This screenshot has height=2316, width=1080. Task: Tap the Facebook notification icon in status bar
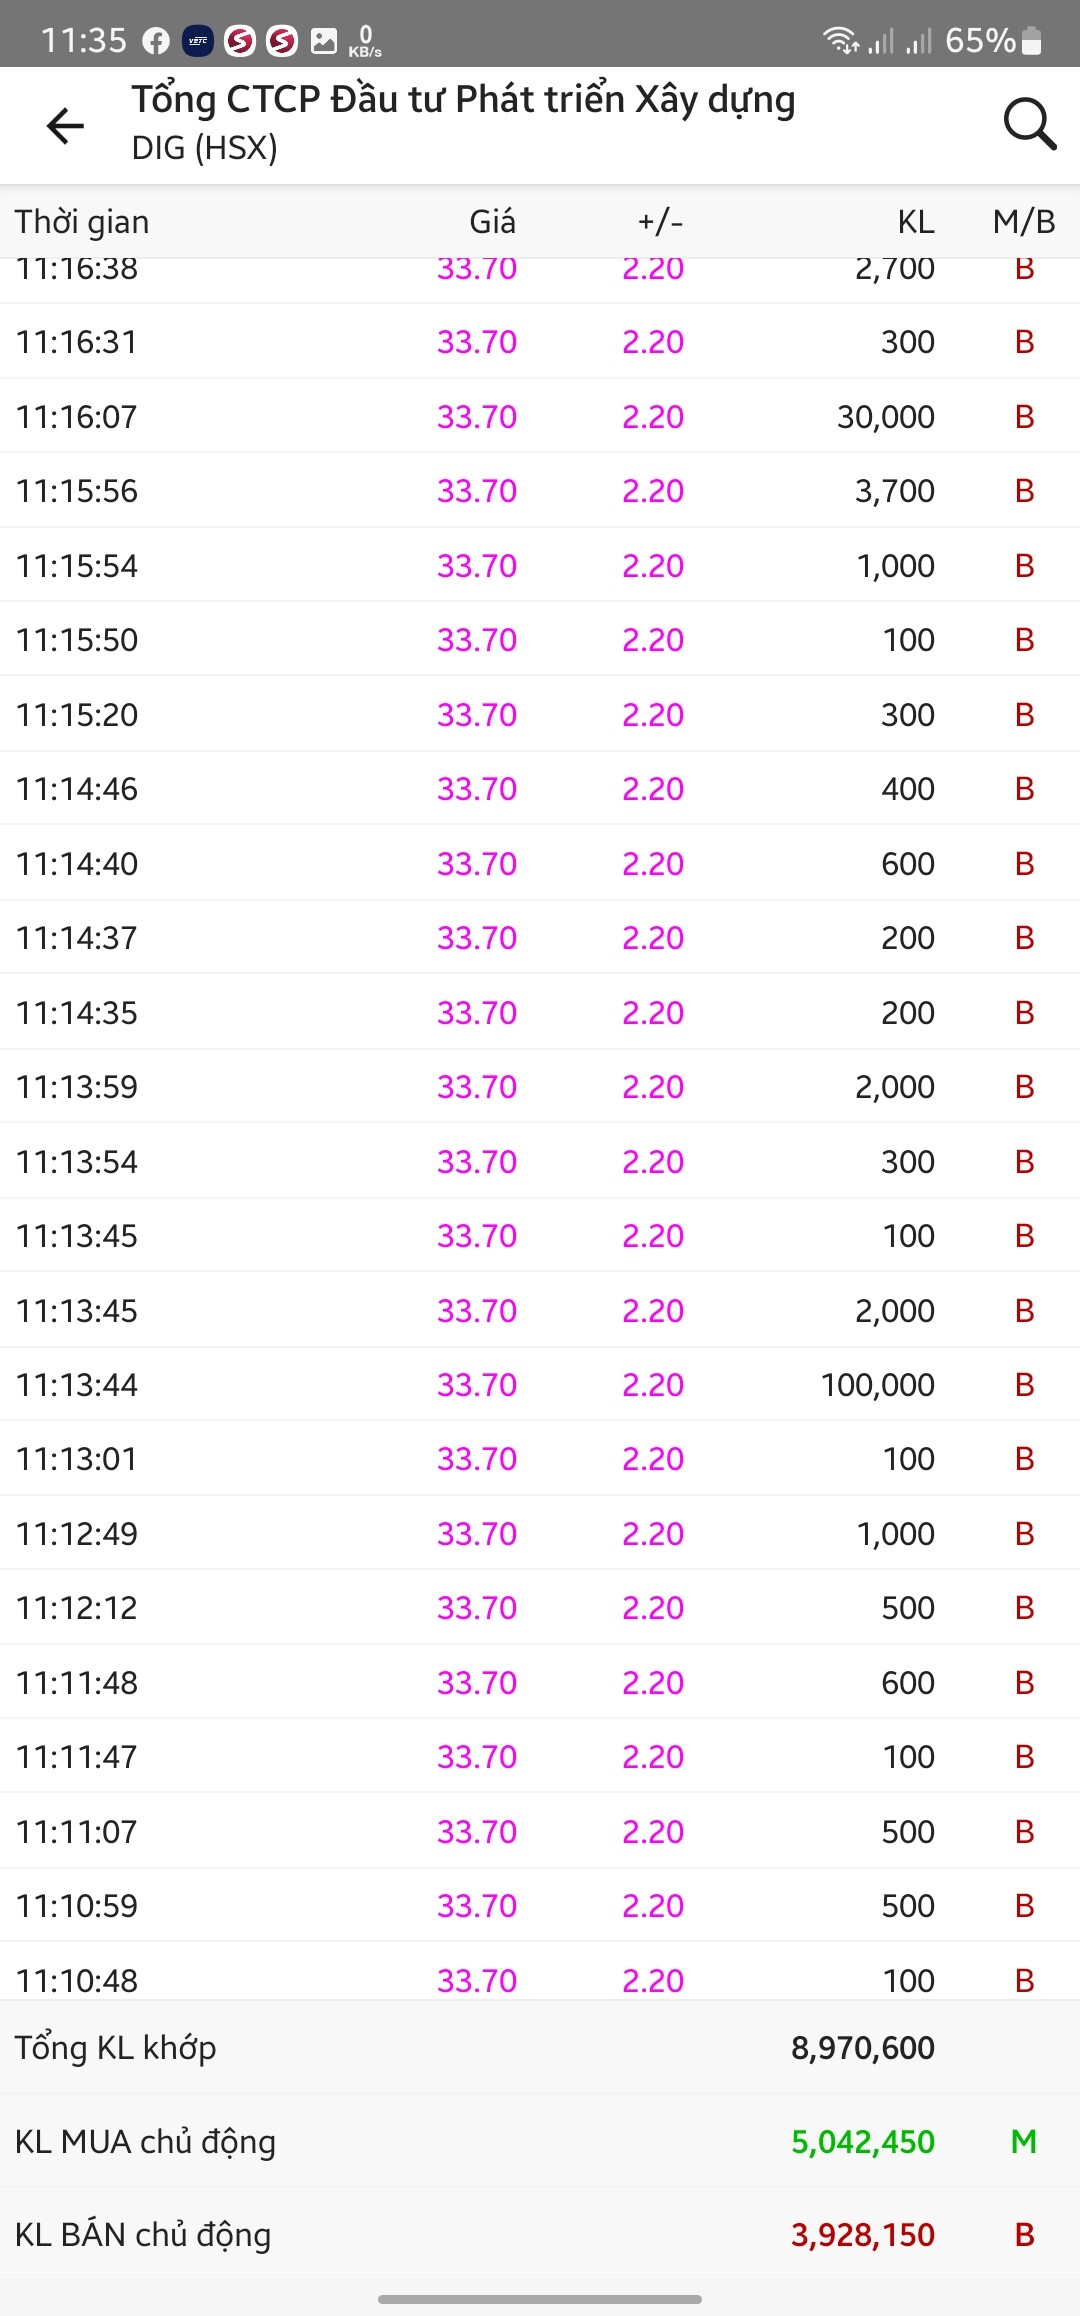(x=156, y=41)
